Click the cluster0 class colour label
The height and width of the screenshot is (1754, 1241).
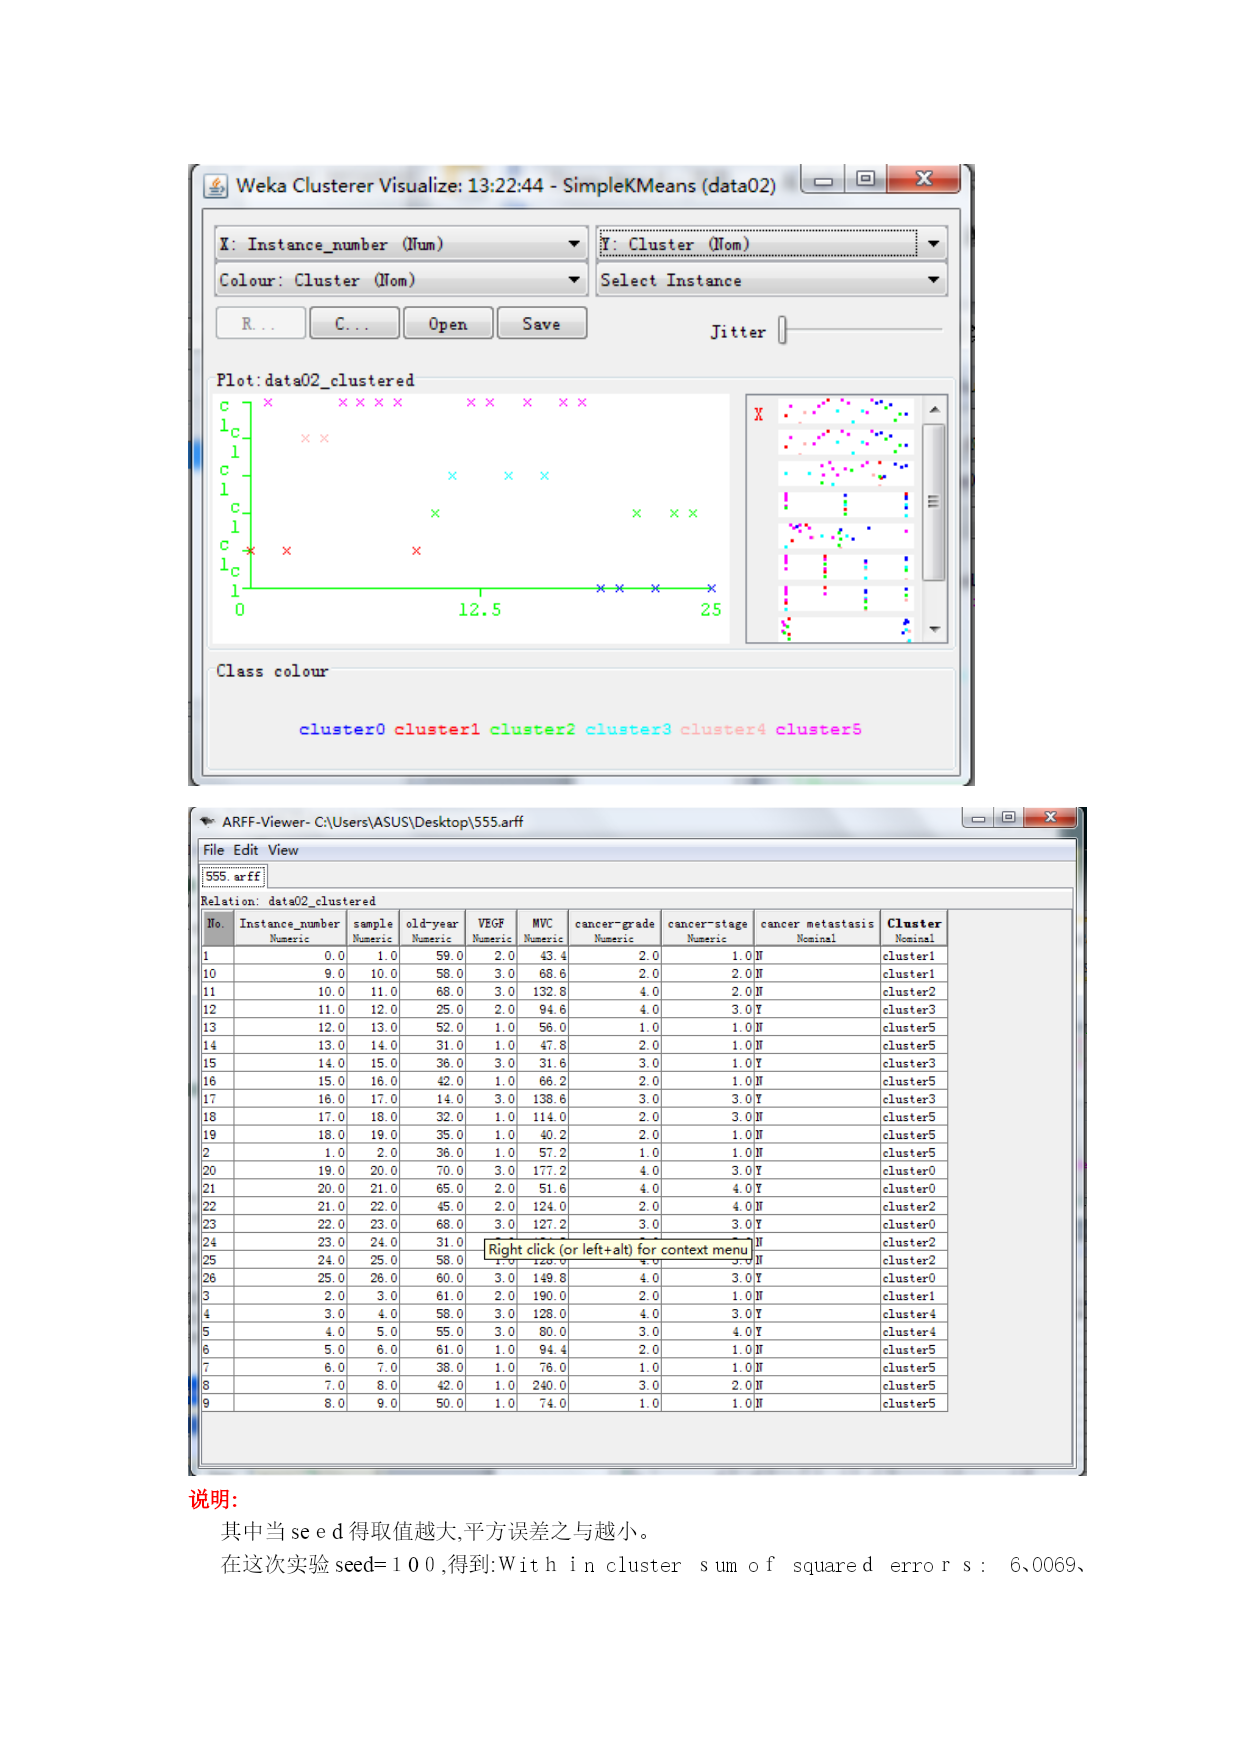click(342, 729)
